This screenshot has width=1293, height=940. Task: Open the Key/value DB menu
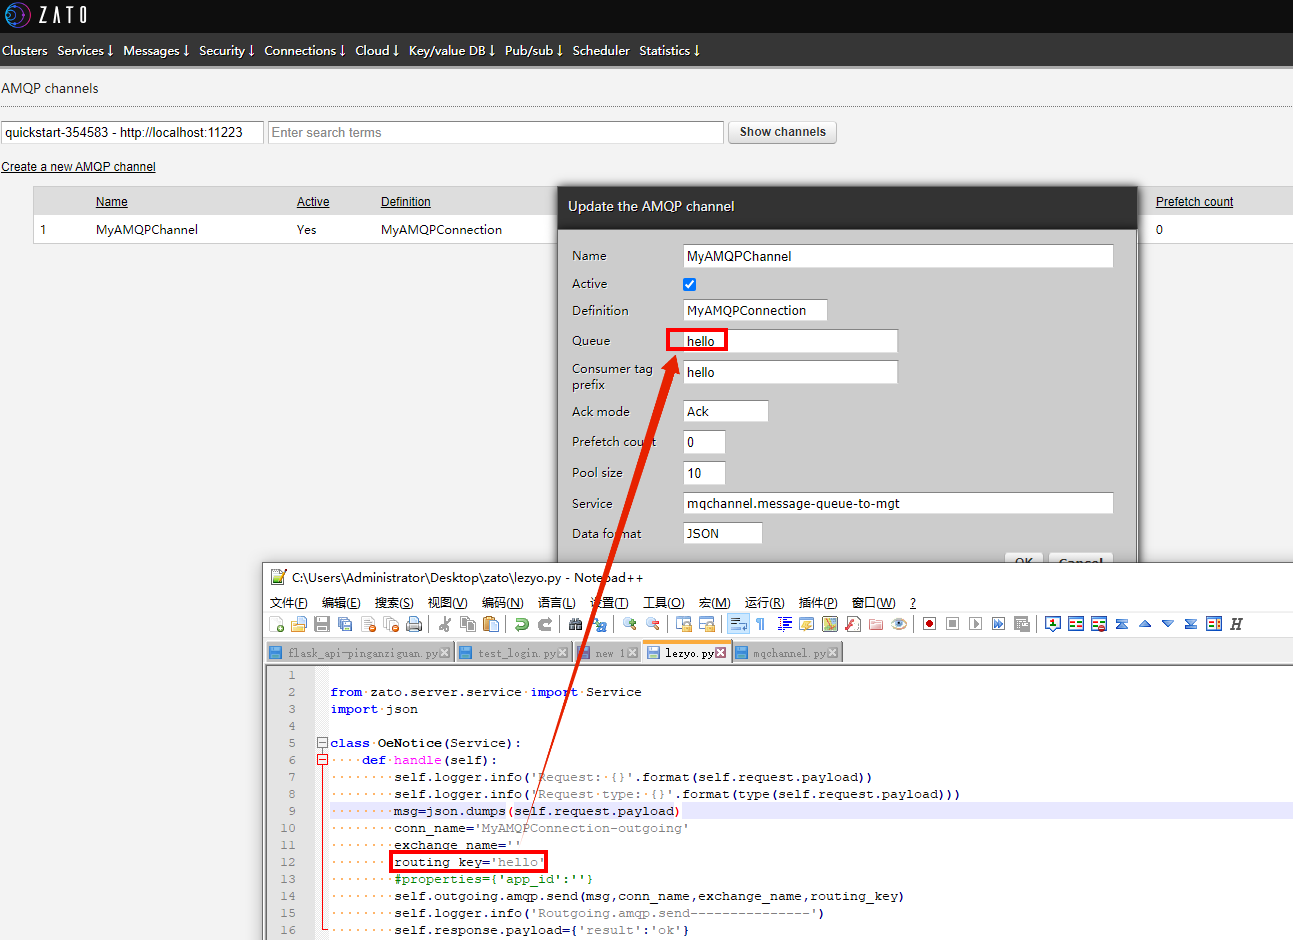[452, 50]
